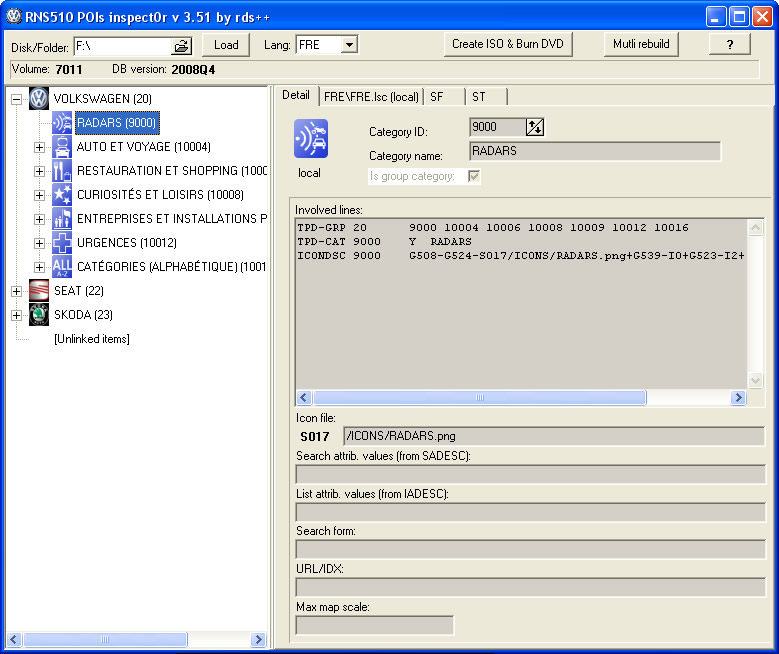Switch to the FRE\FRE.lsc (local) tab

coord(370,97)
